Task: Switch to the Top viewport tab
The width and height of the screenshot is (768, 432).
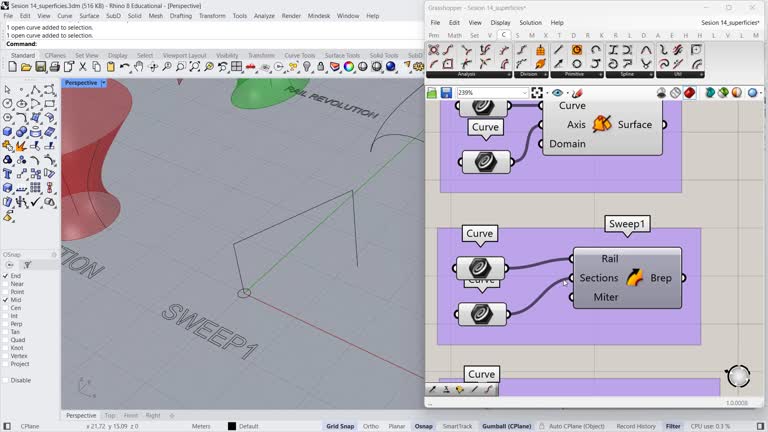Action: 110,415
